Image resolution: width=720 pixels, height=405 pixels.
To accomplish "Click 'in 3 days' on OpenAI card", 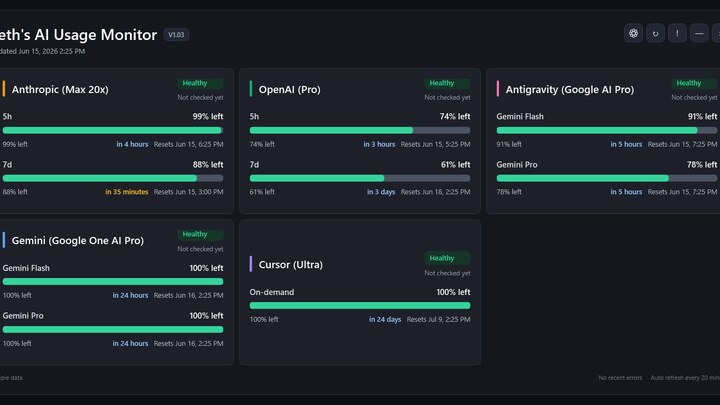I will click(x=381, y=192).
